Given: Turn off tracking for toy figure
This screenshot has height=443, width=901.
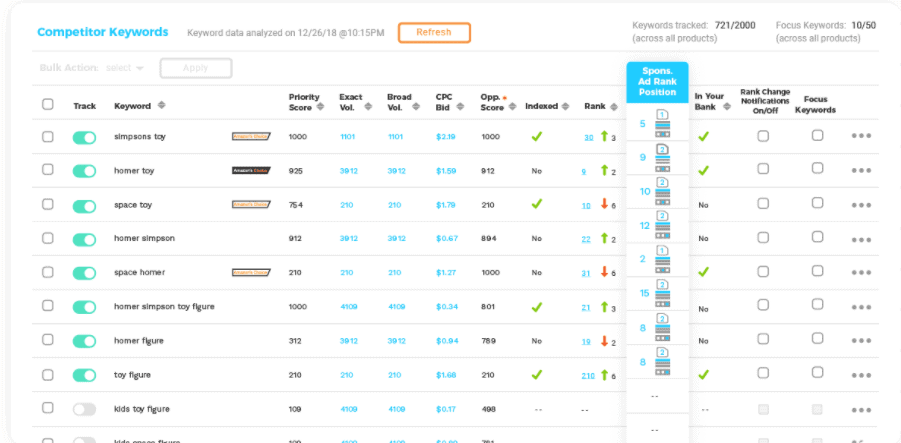Looking at the screenshot, I should 84,375.
